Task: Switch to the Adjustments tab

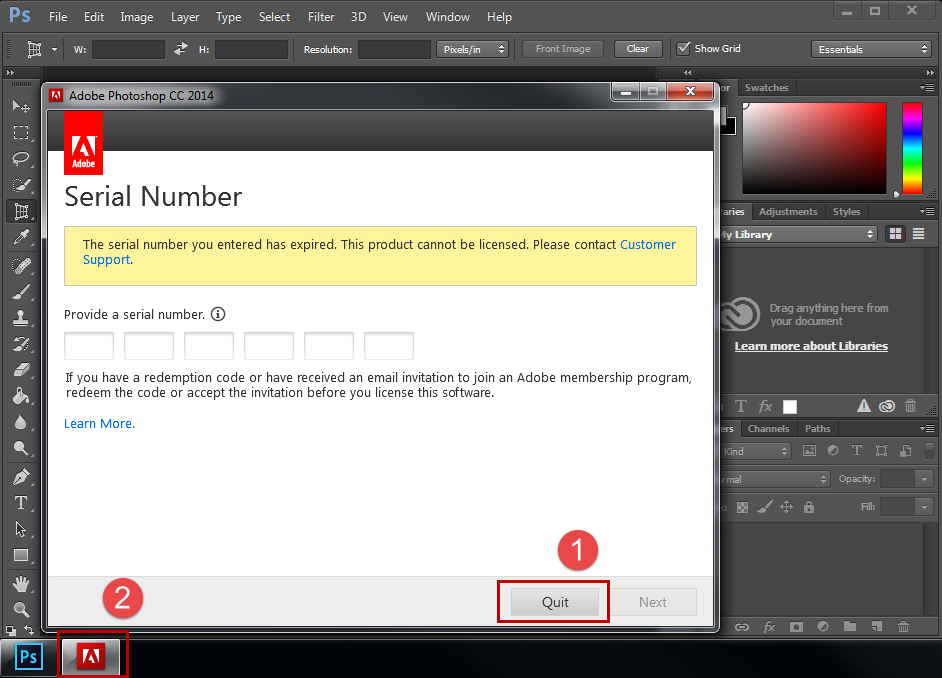Action: [788, 211]
